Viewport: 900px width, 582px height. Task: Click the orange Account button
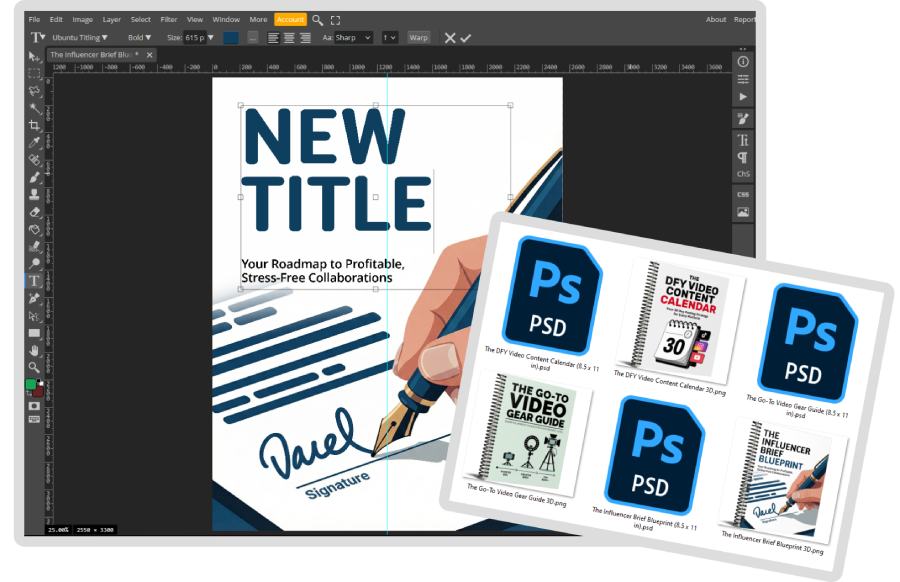tap(290, 20)
